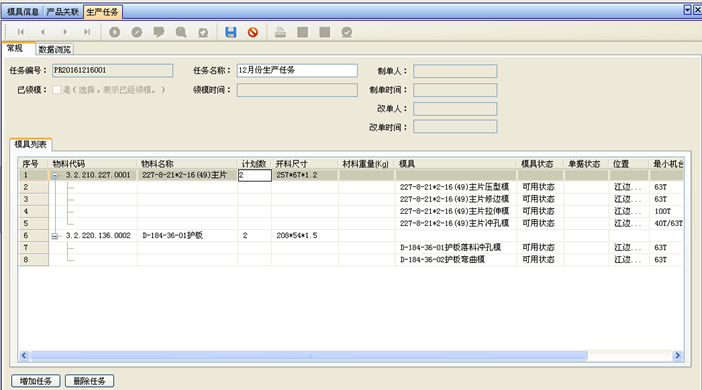702x390 pixels.
Task: Click the second gray square toolbar icon
Action: 325,32
